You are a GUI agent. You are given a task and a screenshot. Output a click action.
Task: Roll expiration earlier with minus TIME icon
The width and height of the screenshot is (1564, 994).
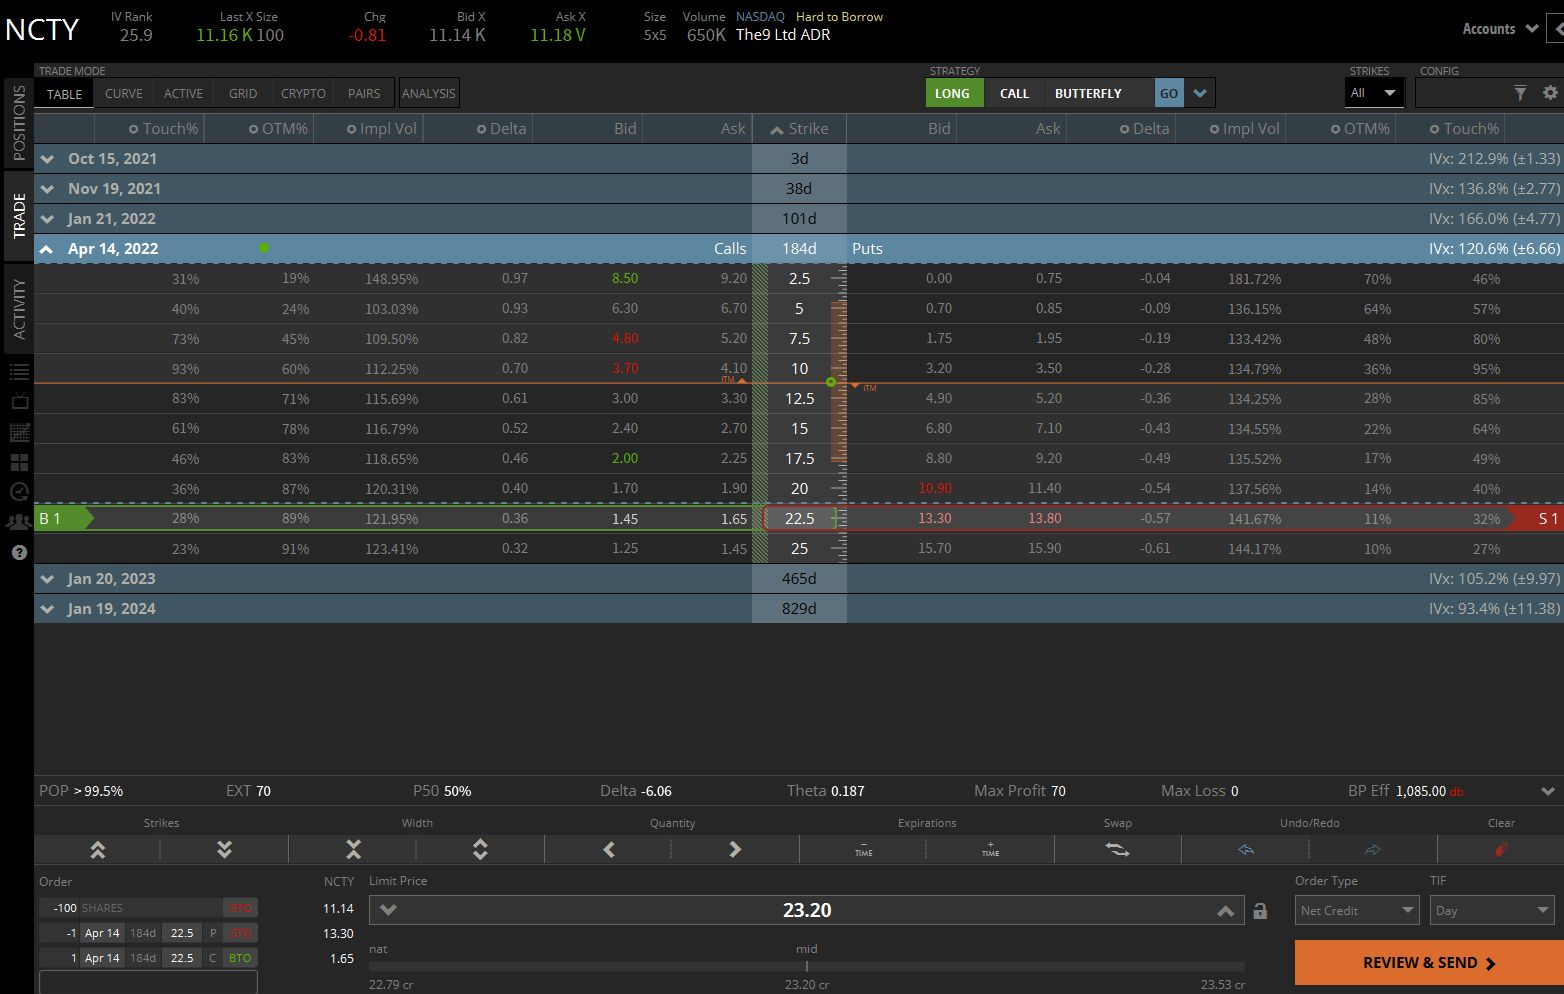coord(863,850)
